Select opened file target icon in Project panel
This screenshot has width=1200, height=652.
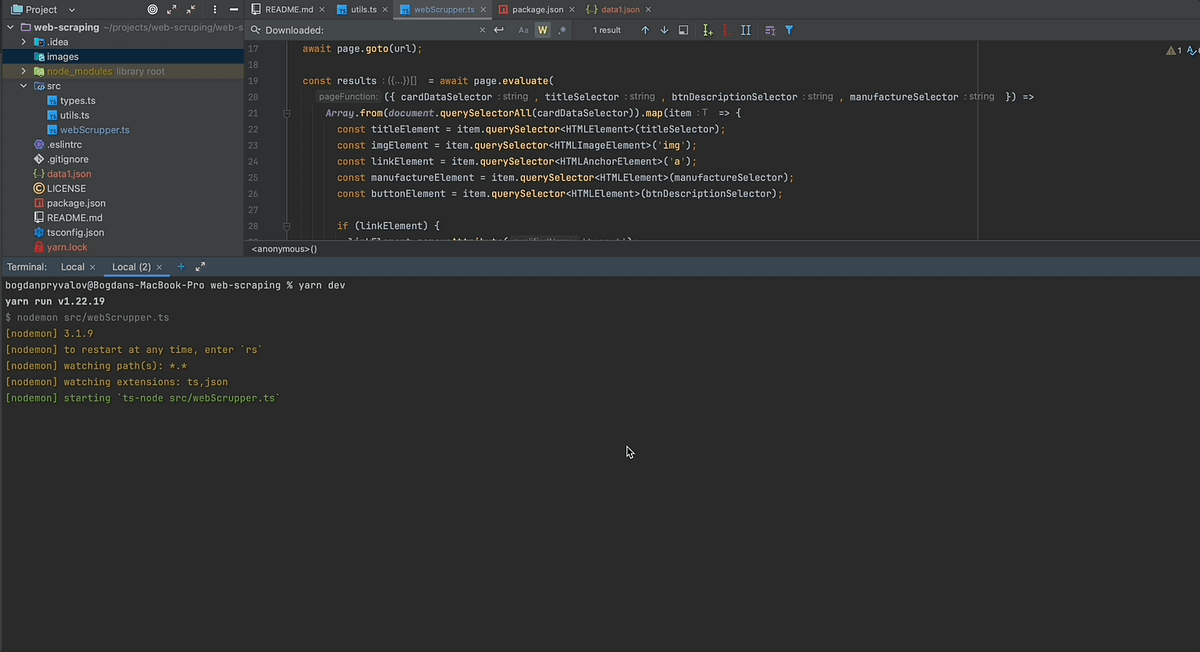click(152, 9)
